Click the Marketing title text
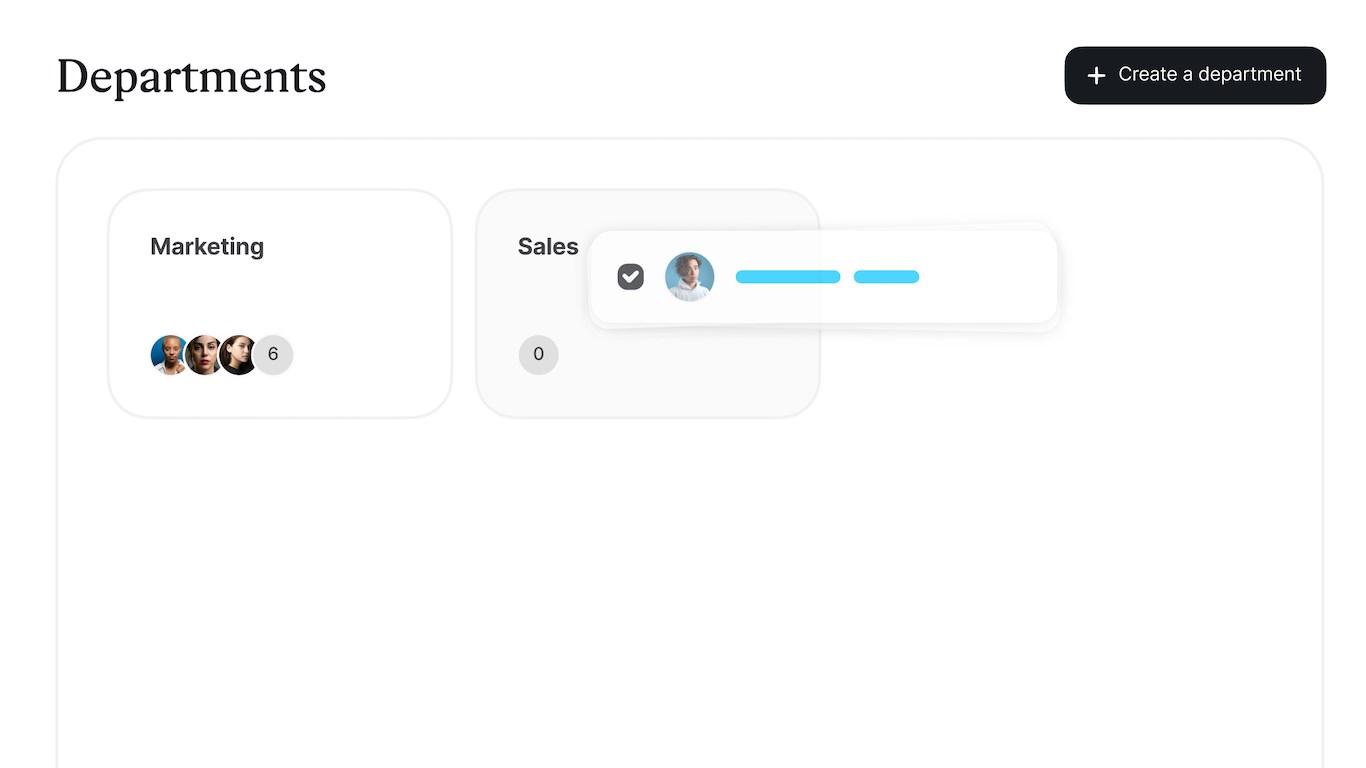Viewport: 1366px width, 768px height. [207, 247]
